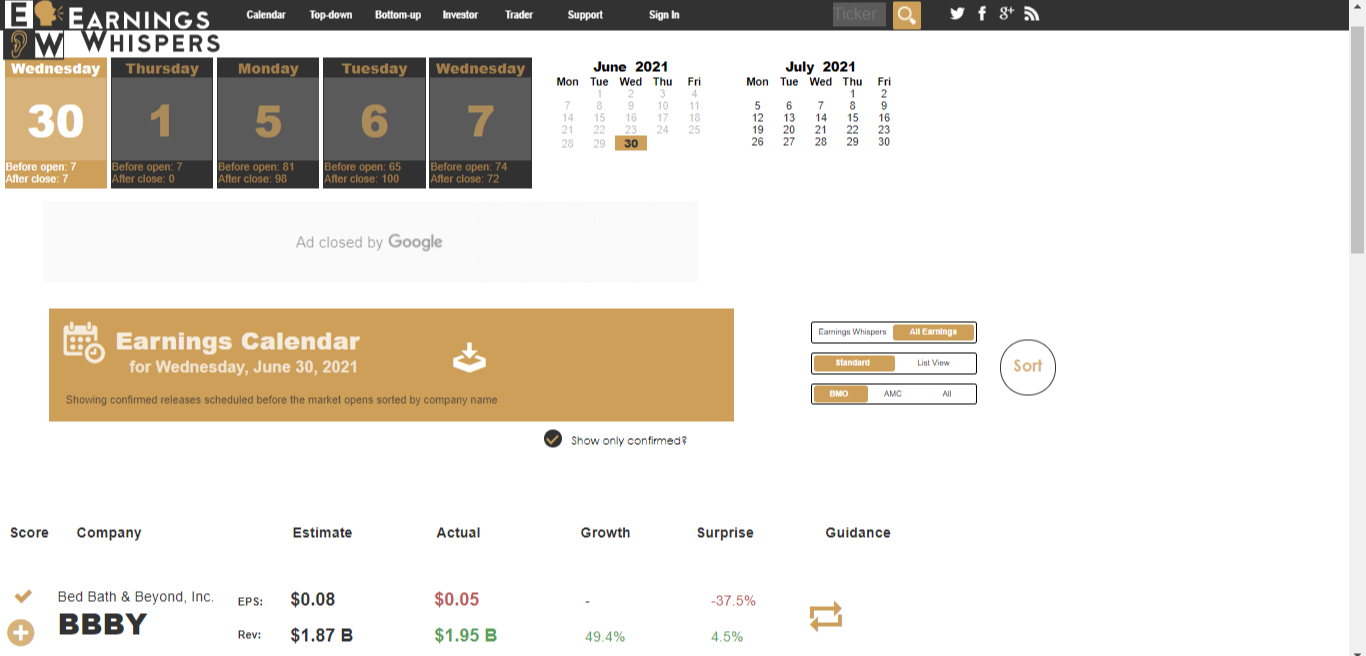Viewport: 1366px width, 656px height.
Task: Click the Actual column header
Action: 458,533
